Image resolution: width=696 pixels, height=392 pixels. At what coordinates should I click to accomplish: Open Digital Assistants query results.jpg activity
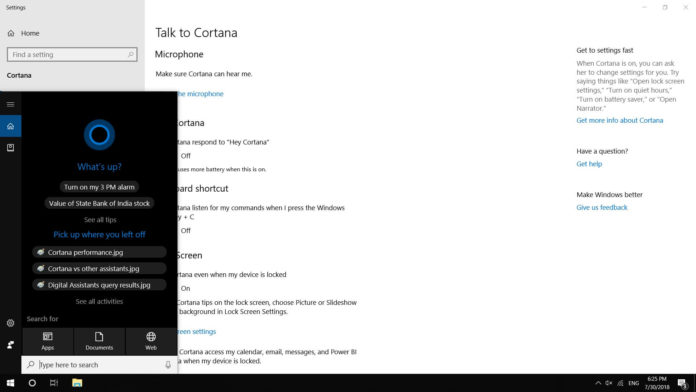99,285
